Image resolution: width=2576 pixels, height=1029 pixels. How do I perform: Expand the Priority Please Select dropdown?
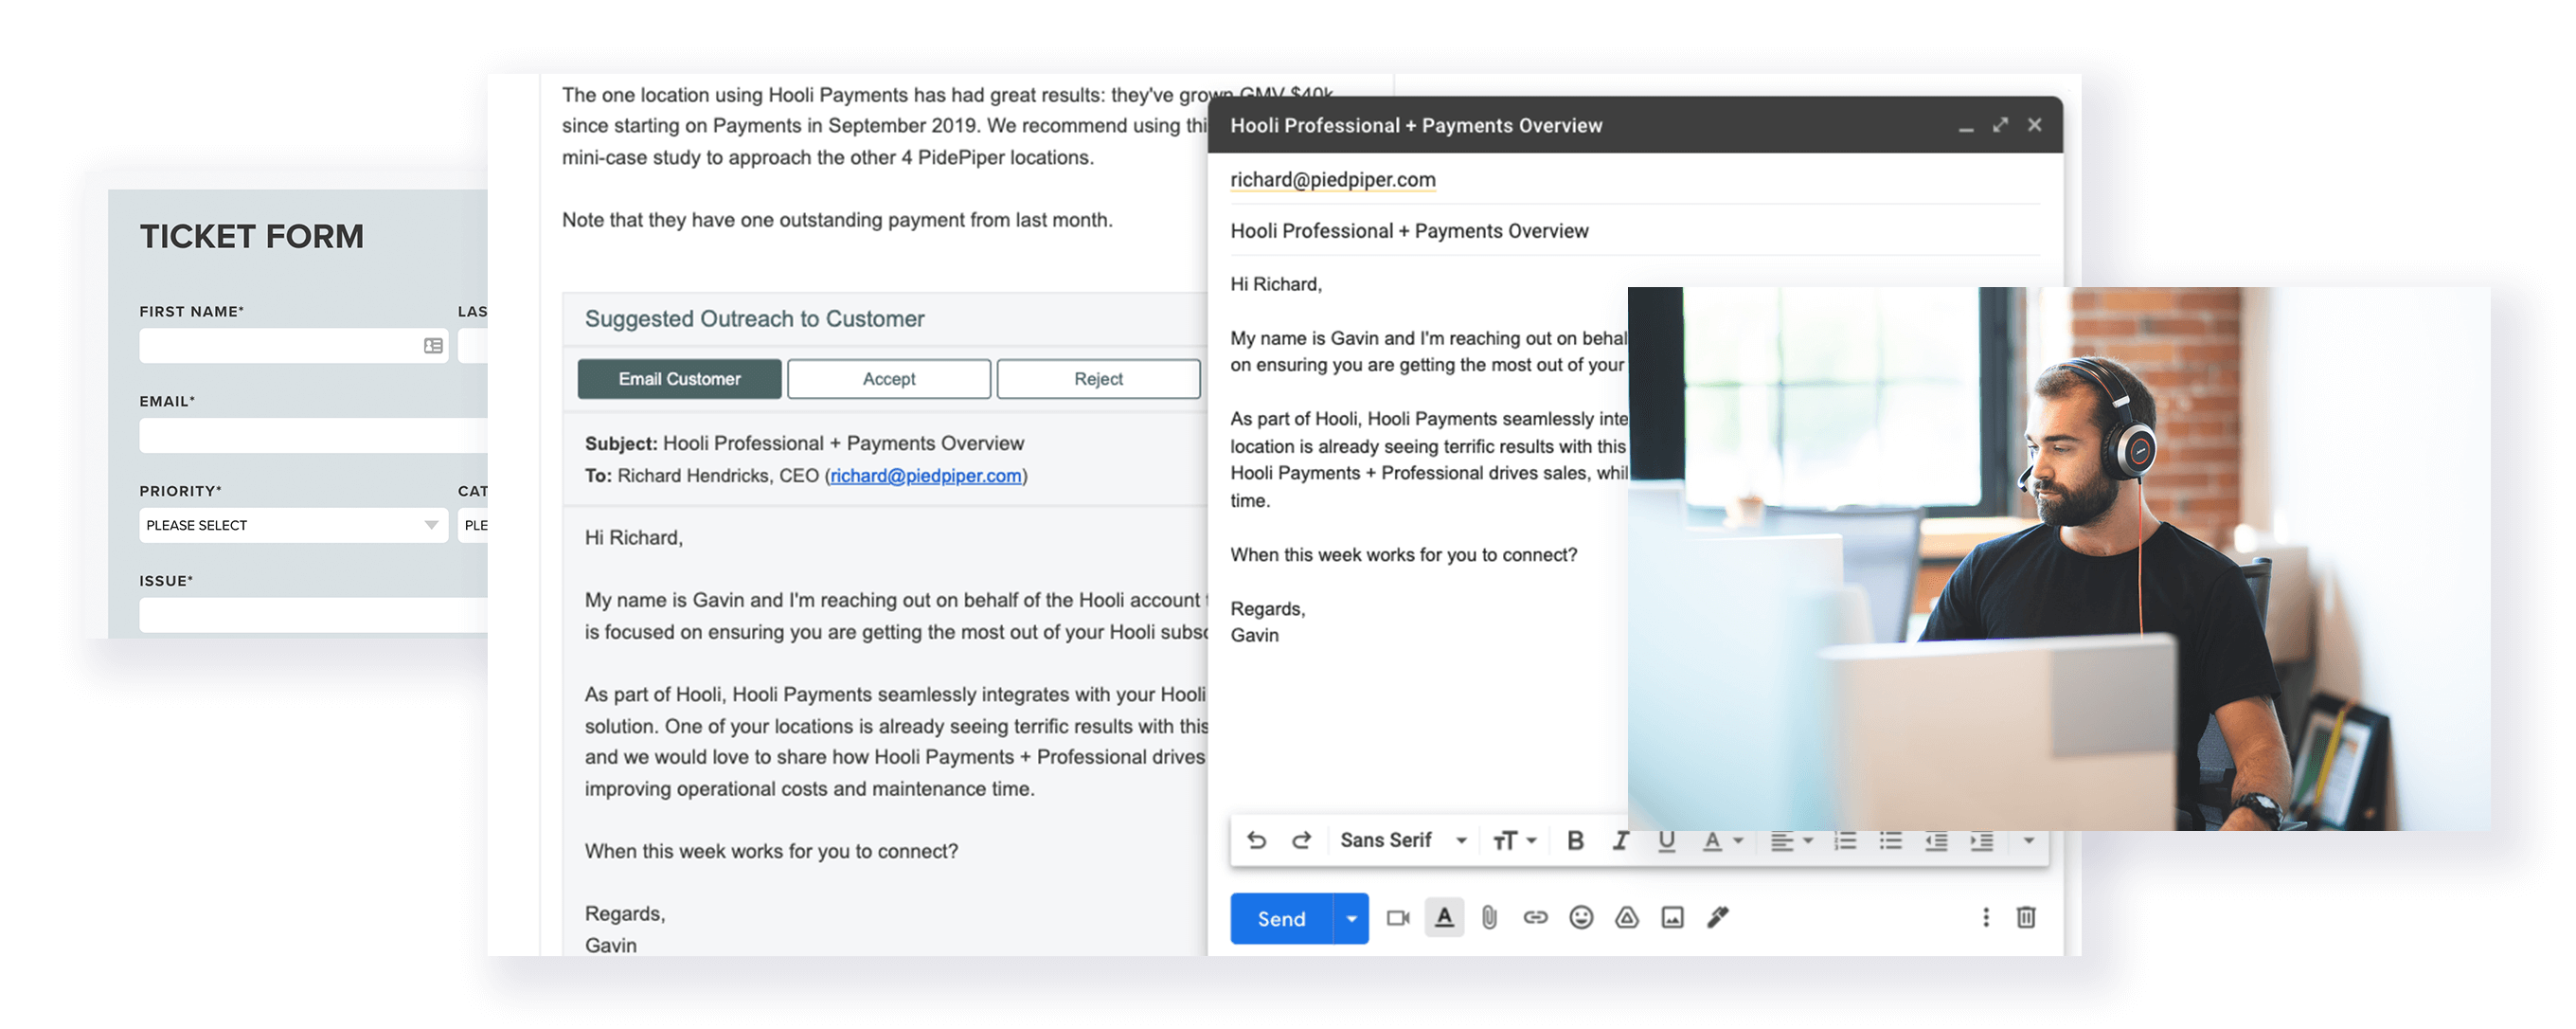pos(293,525)
